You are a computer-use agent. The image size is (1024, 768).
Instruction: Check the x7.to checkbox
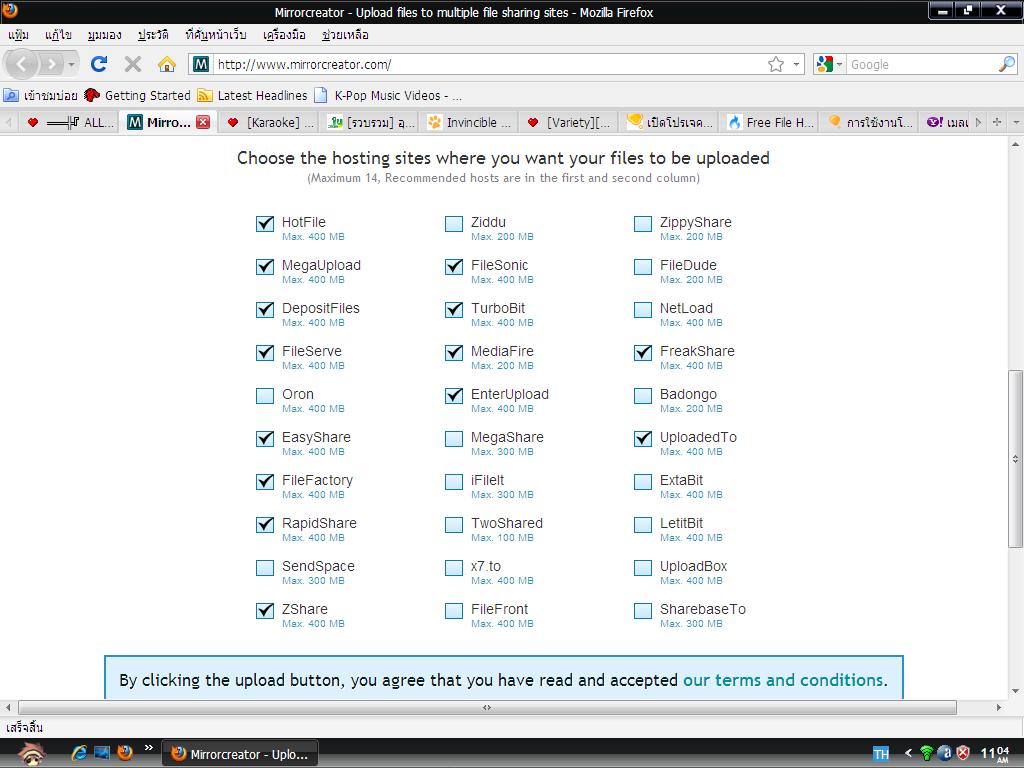[x=454, y=568]
